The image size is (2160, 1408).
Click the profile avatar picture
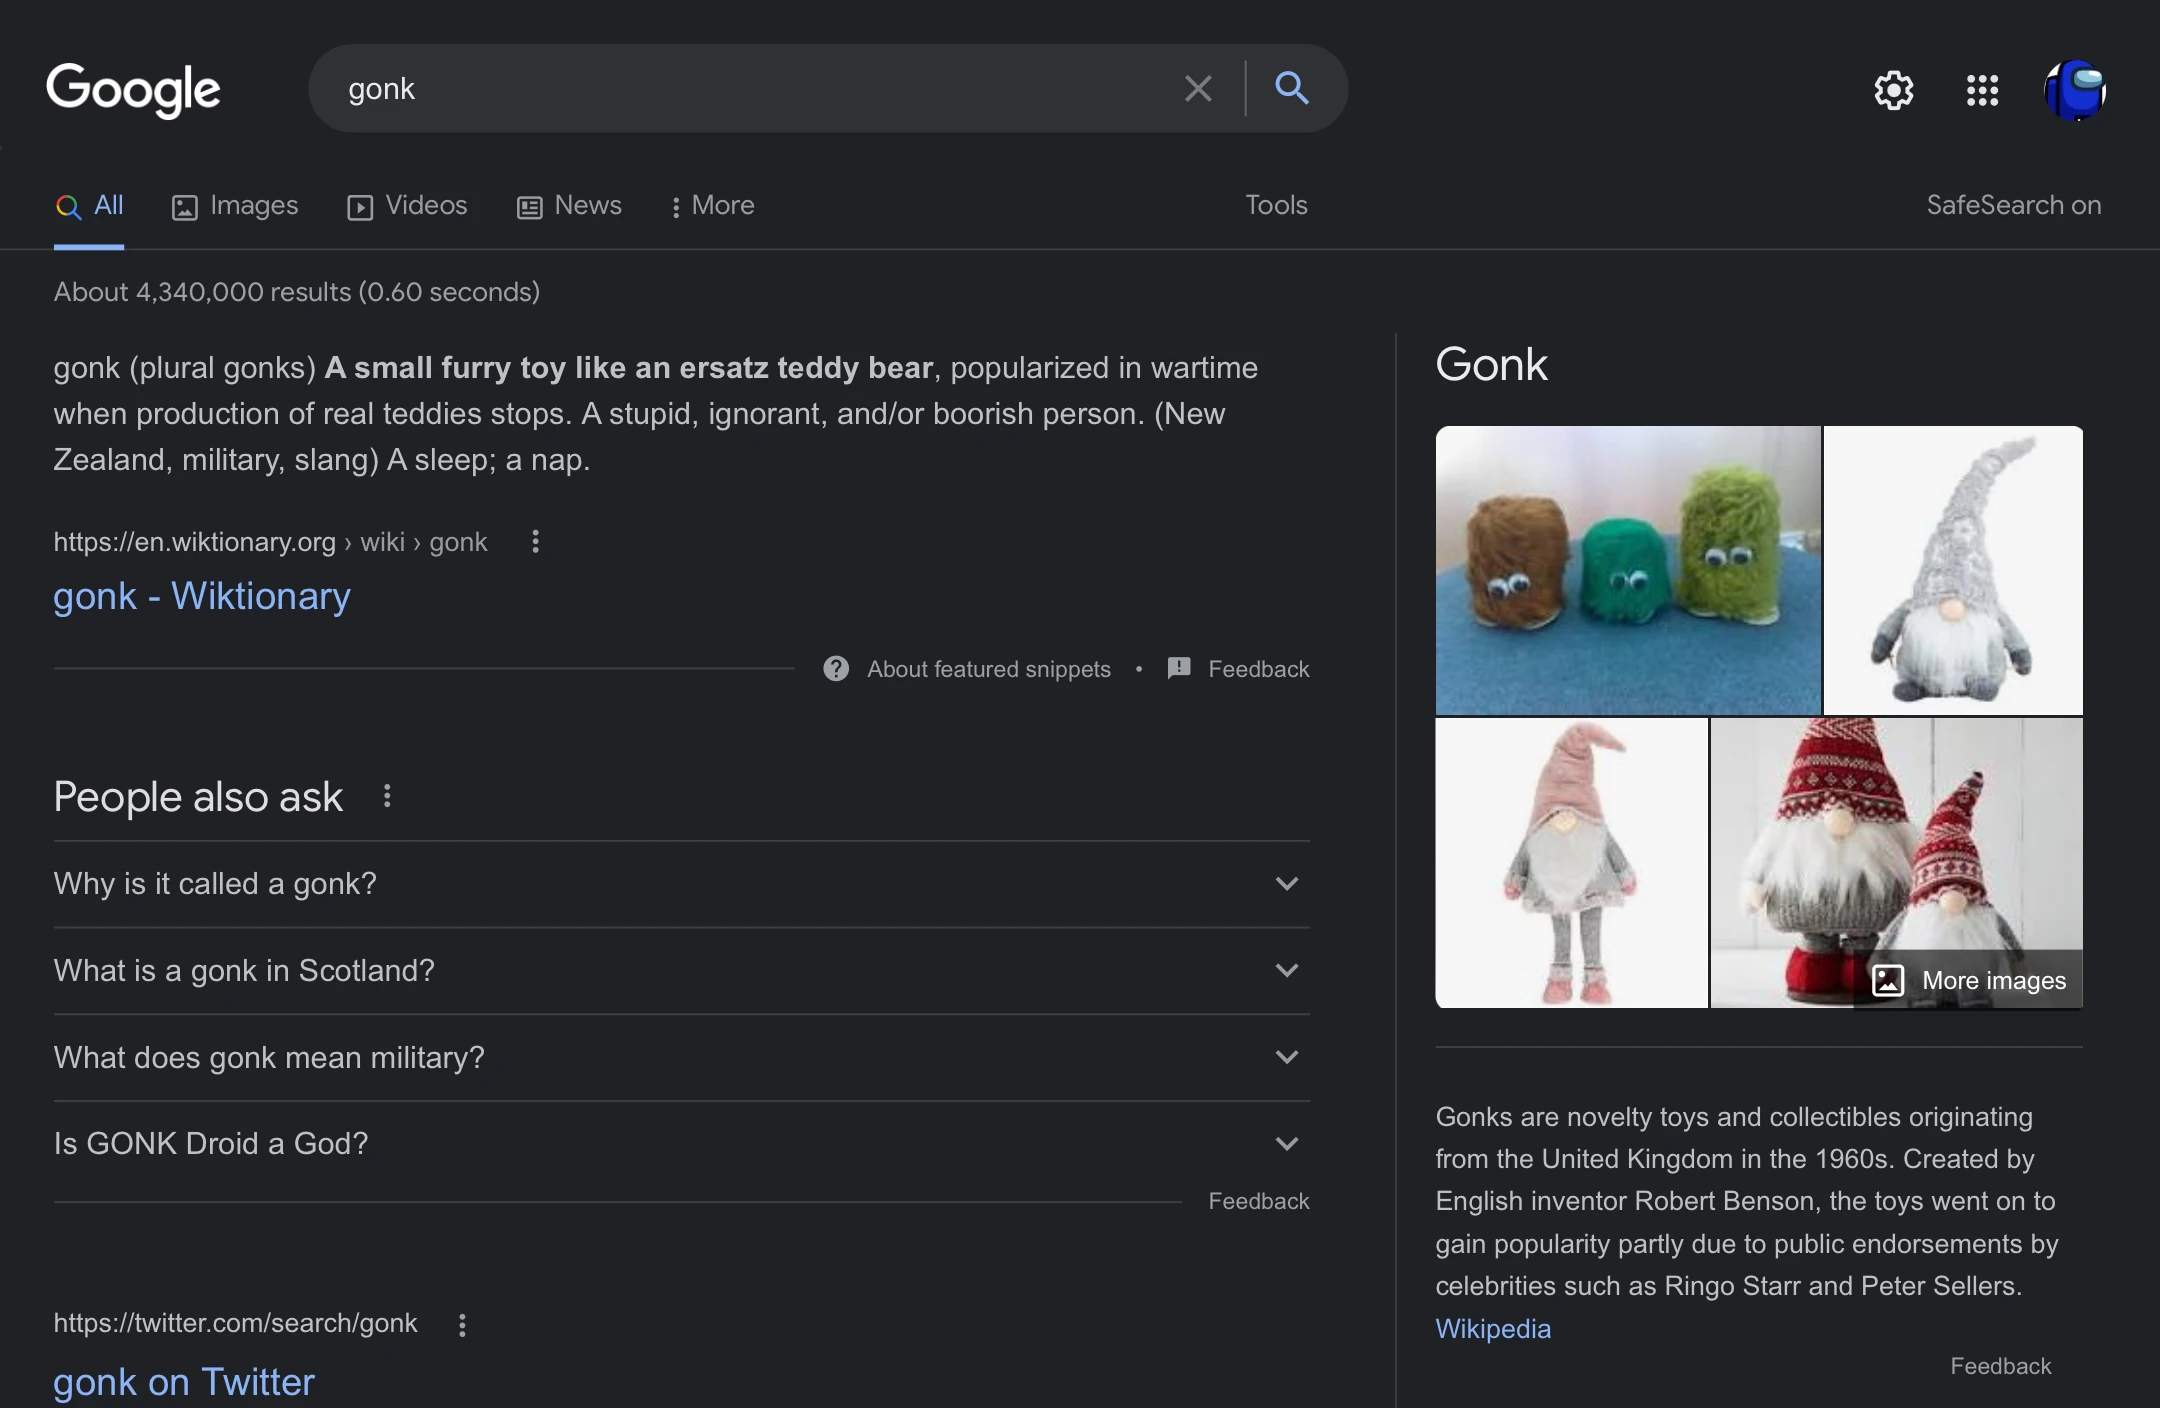[x=2077, y=90]
